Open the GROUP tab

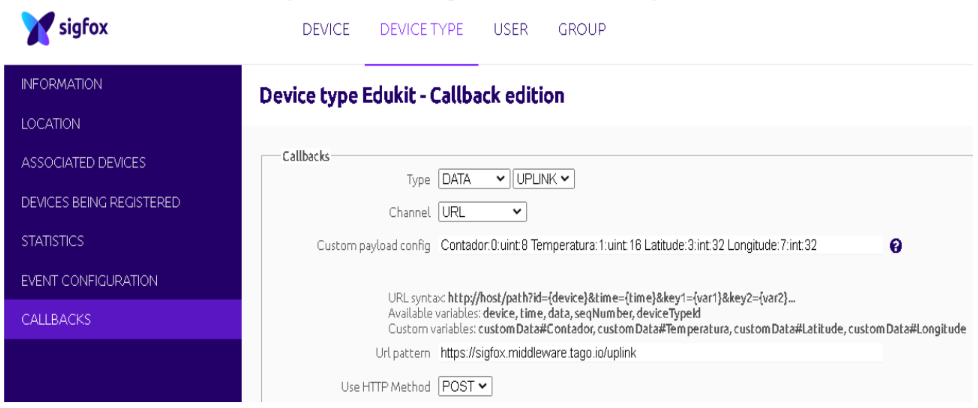coord(582,29)
